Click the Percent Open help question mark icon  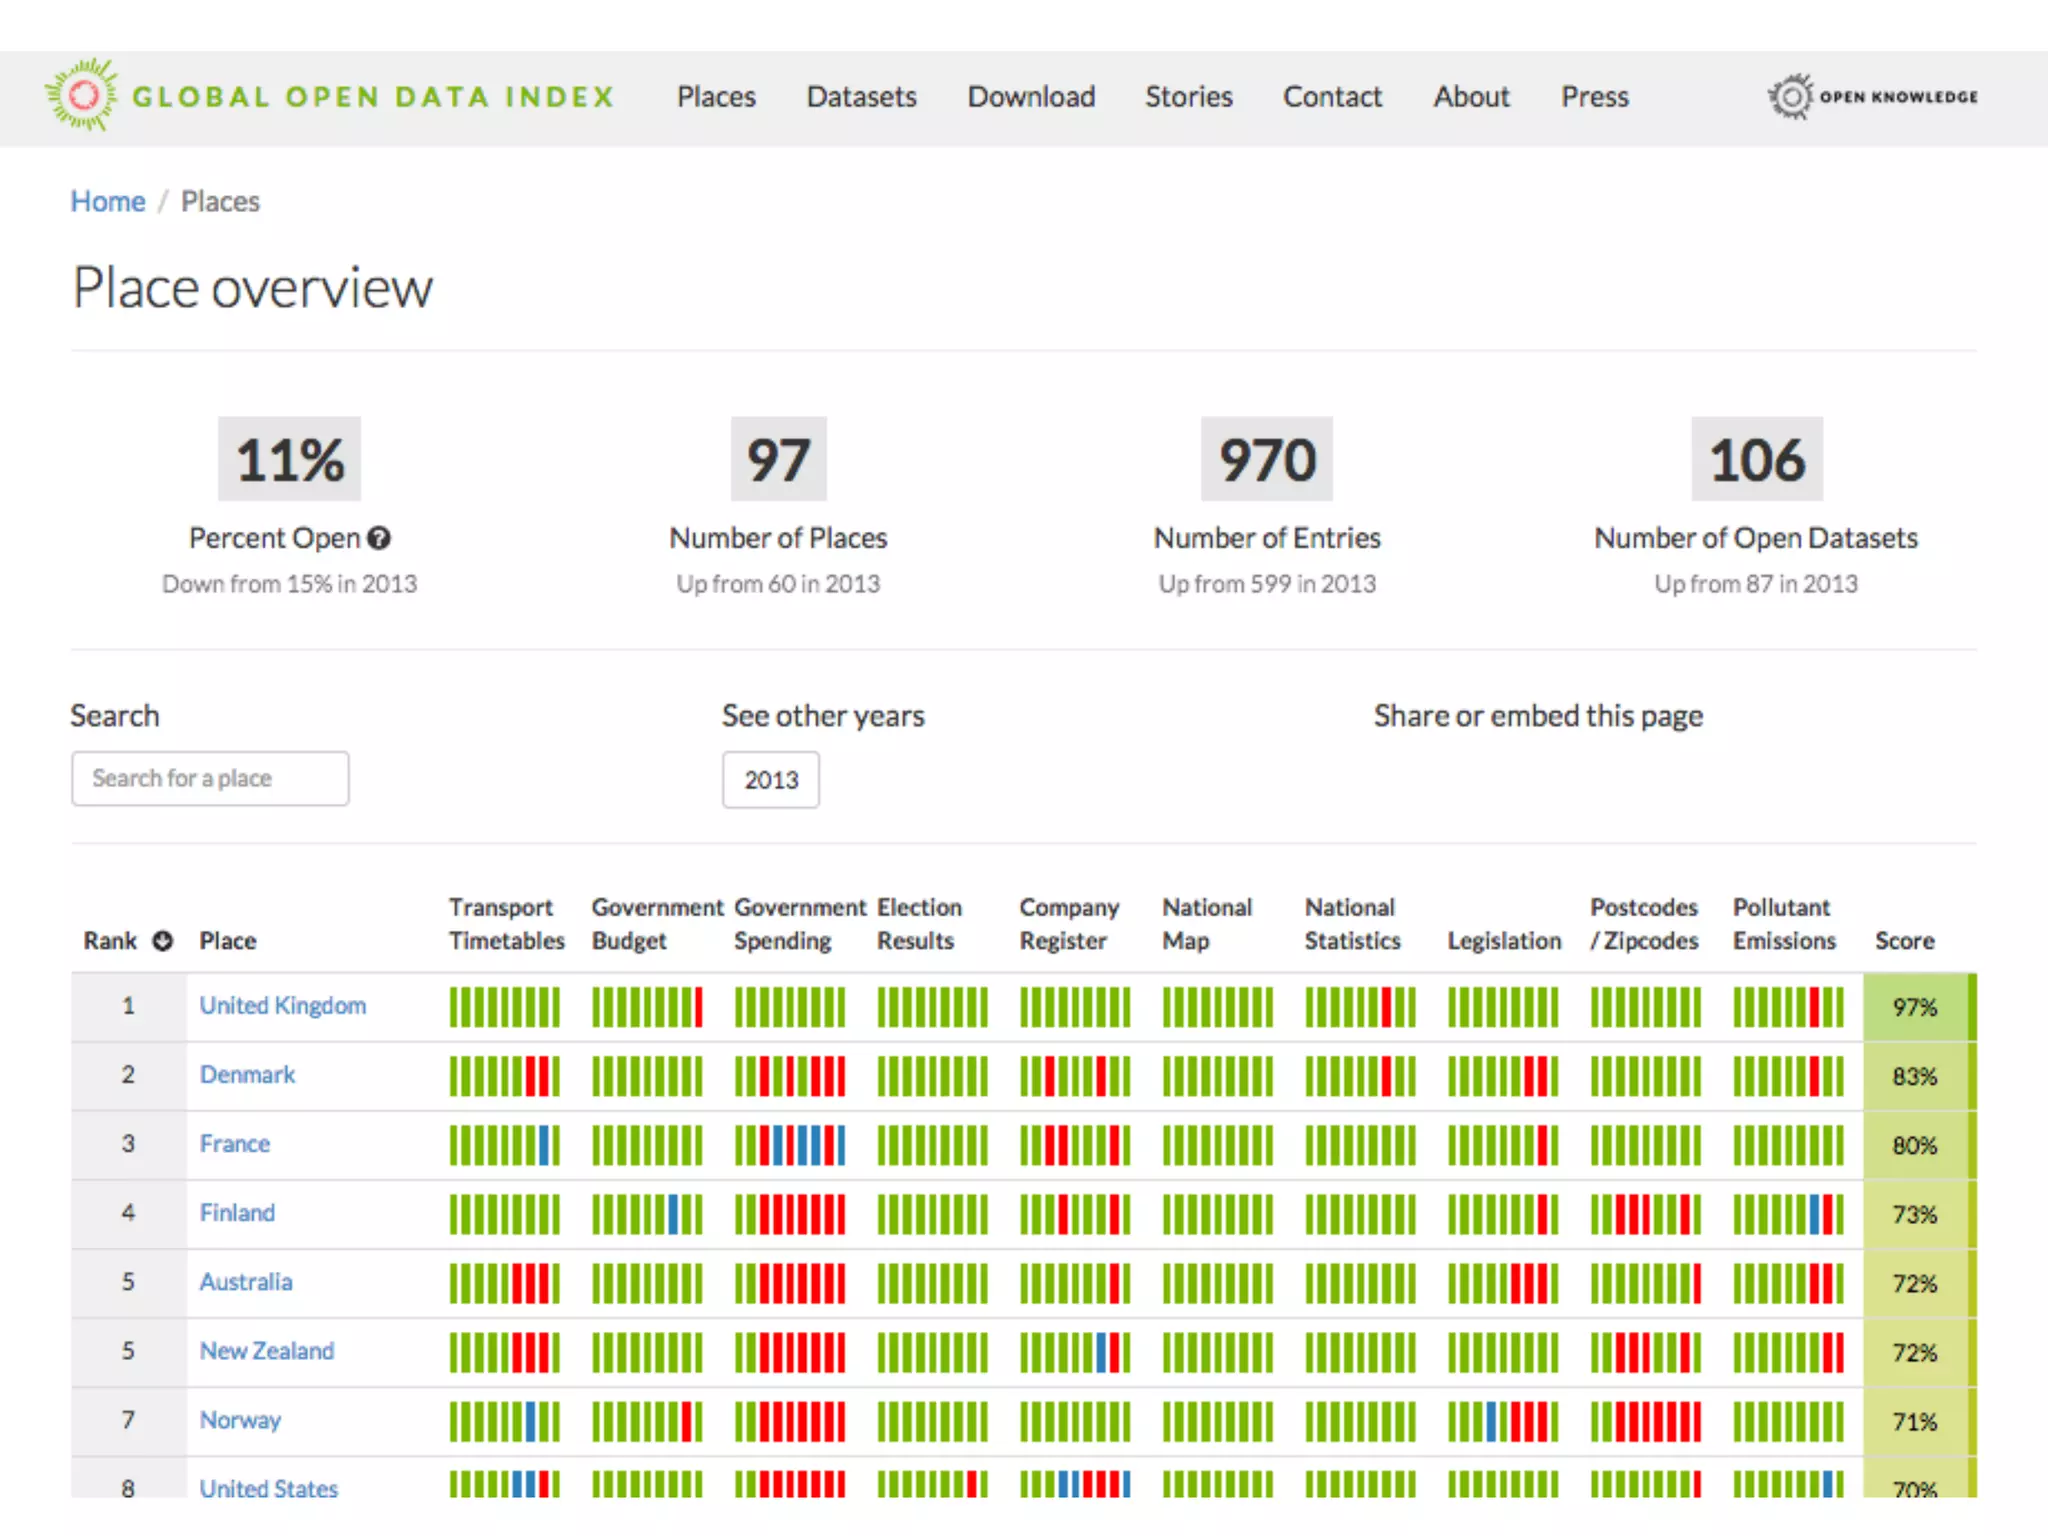(379, 538)
